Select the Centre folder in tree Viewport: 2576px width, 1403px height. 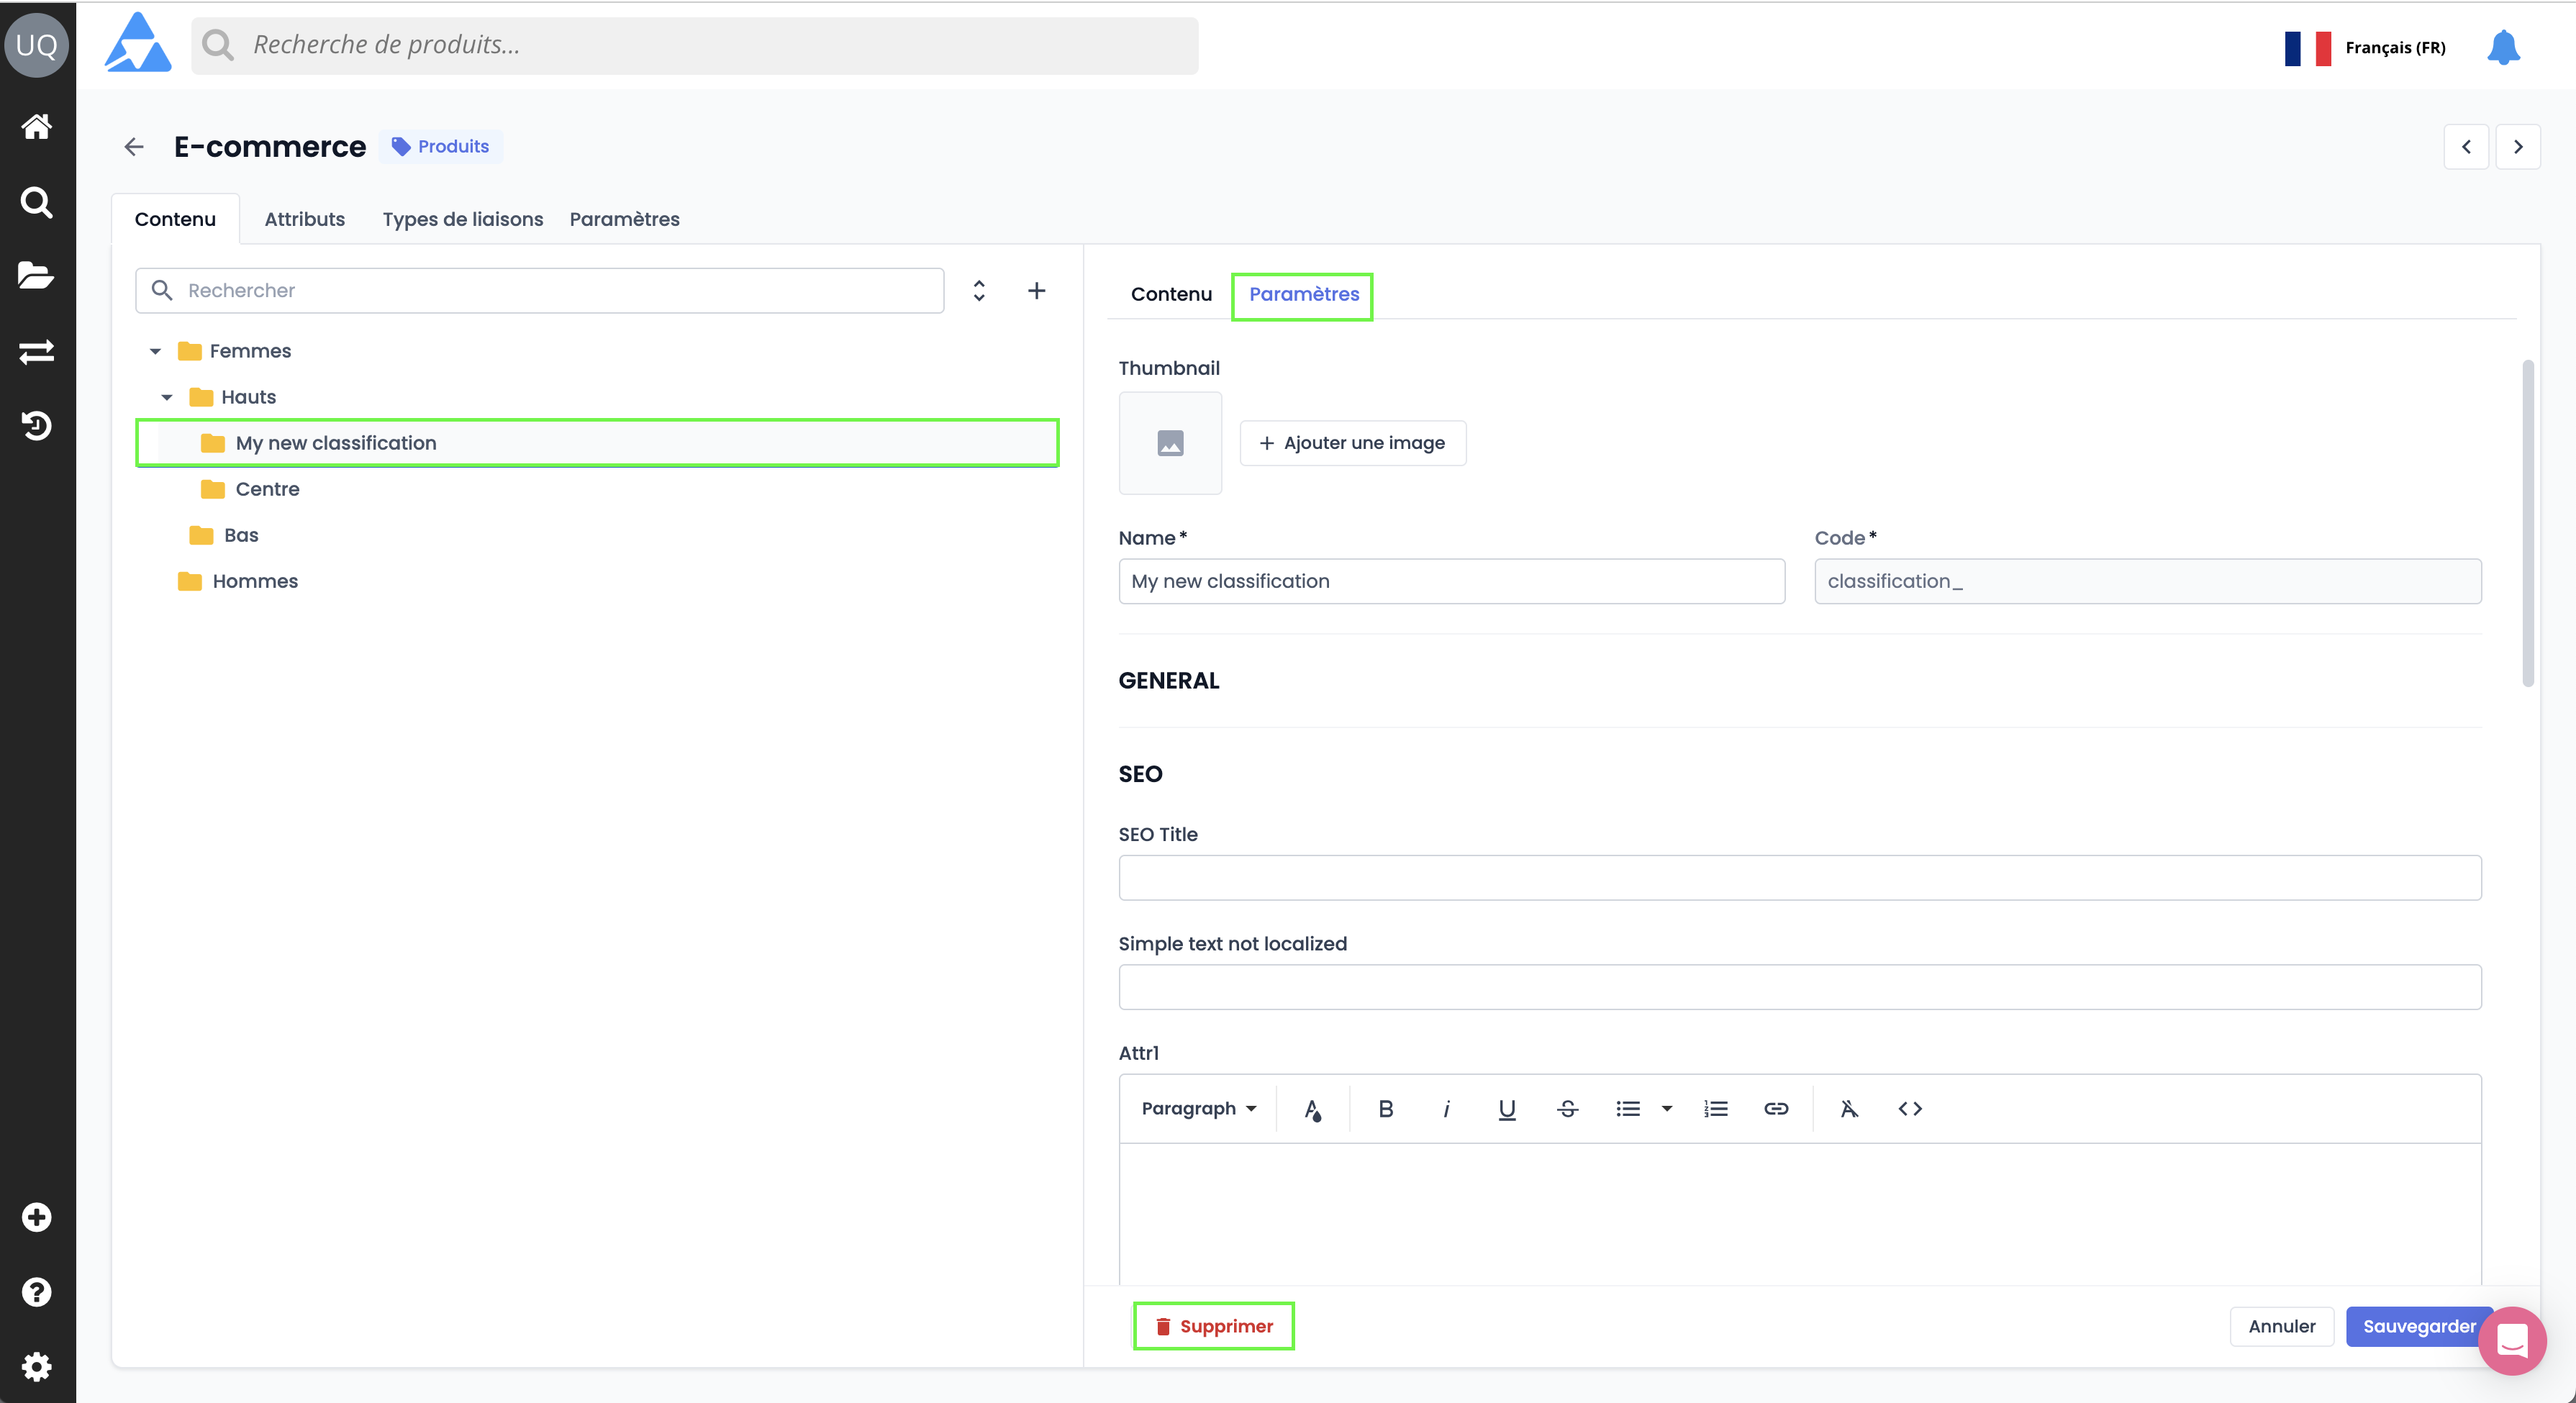tap(267, 489)
